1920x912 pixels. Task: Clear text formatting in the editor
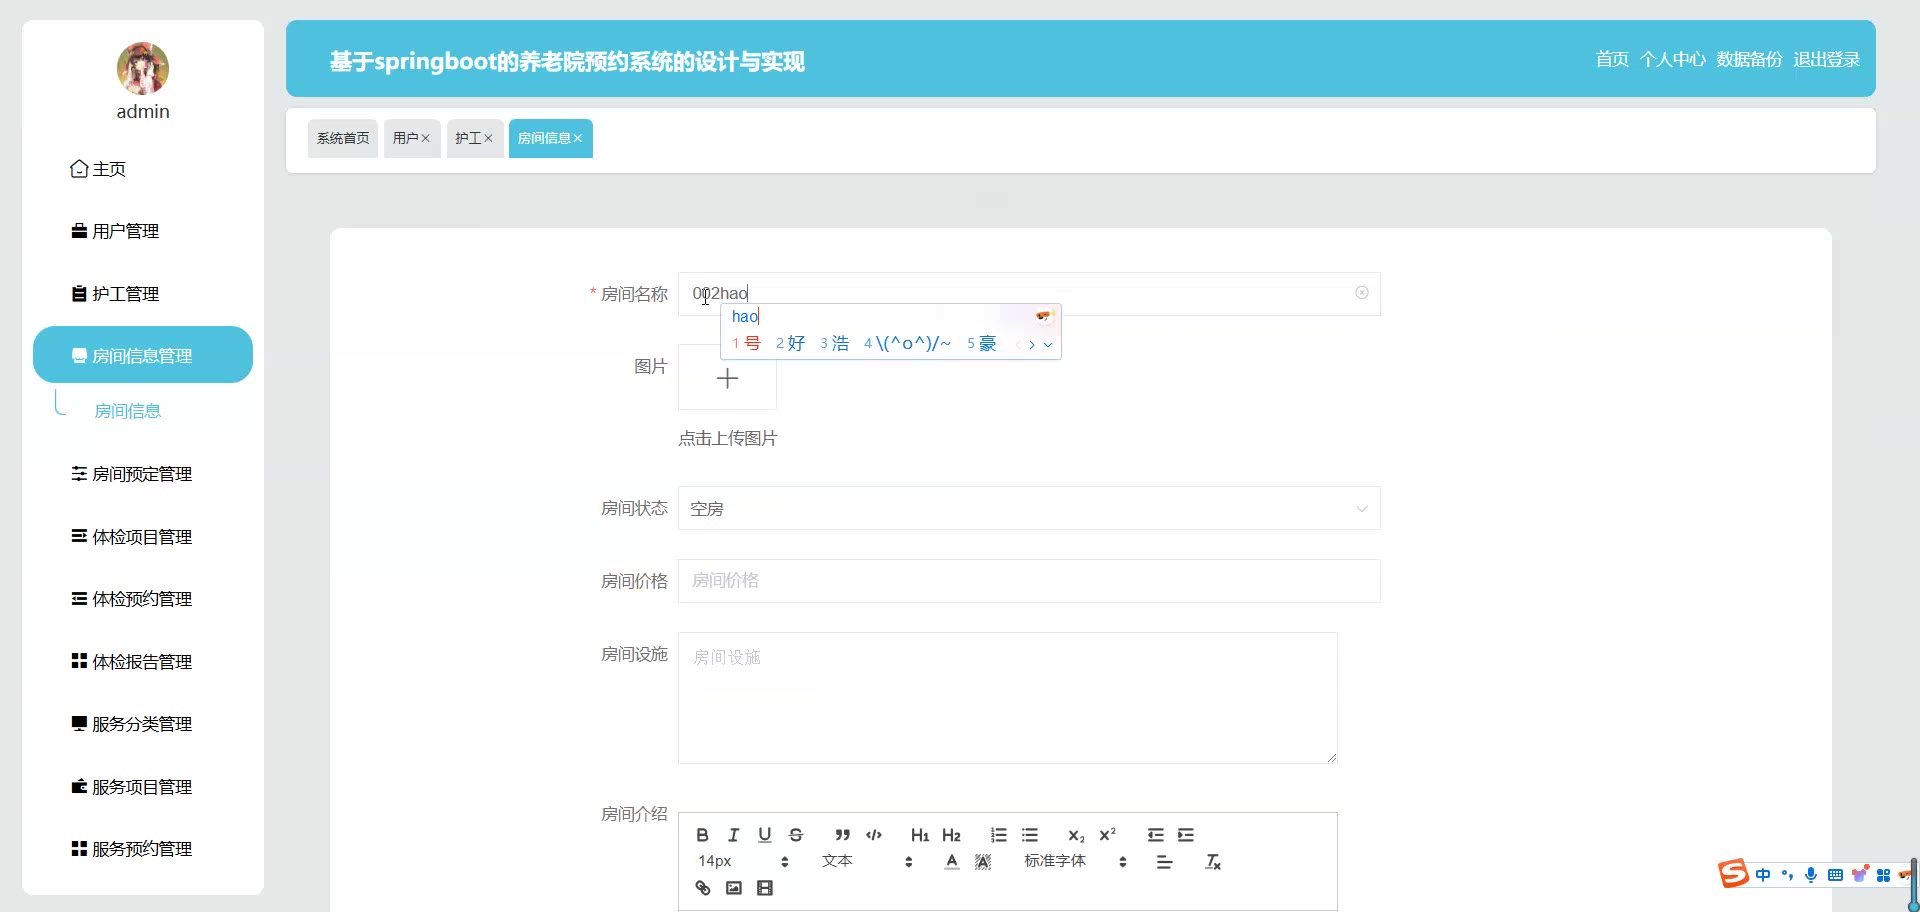[x=1213, y=862]
